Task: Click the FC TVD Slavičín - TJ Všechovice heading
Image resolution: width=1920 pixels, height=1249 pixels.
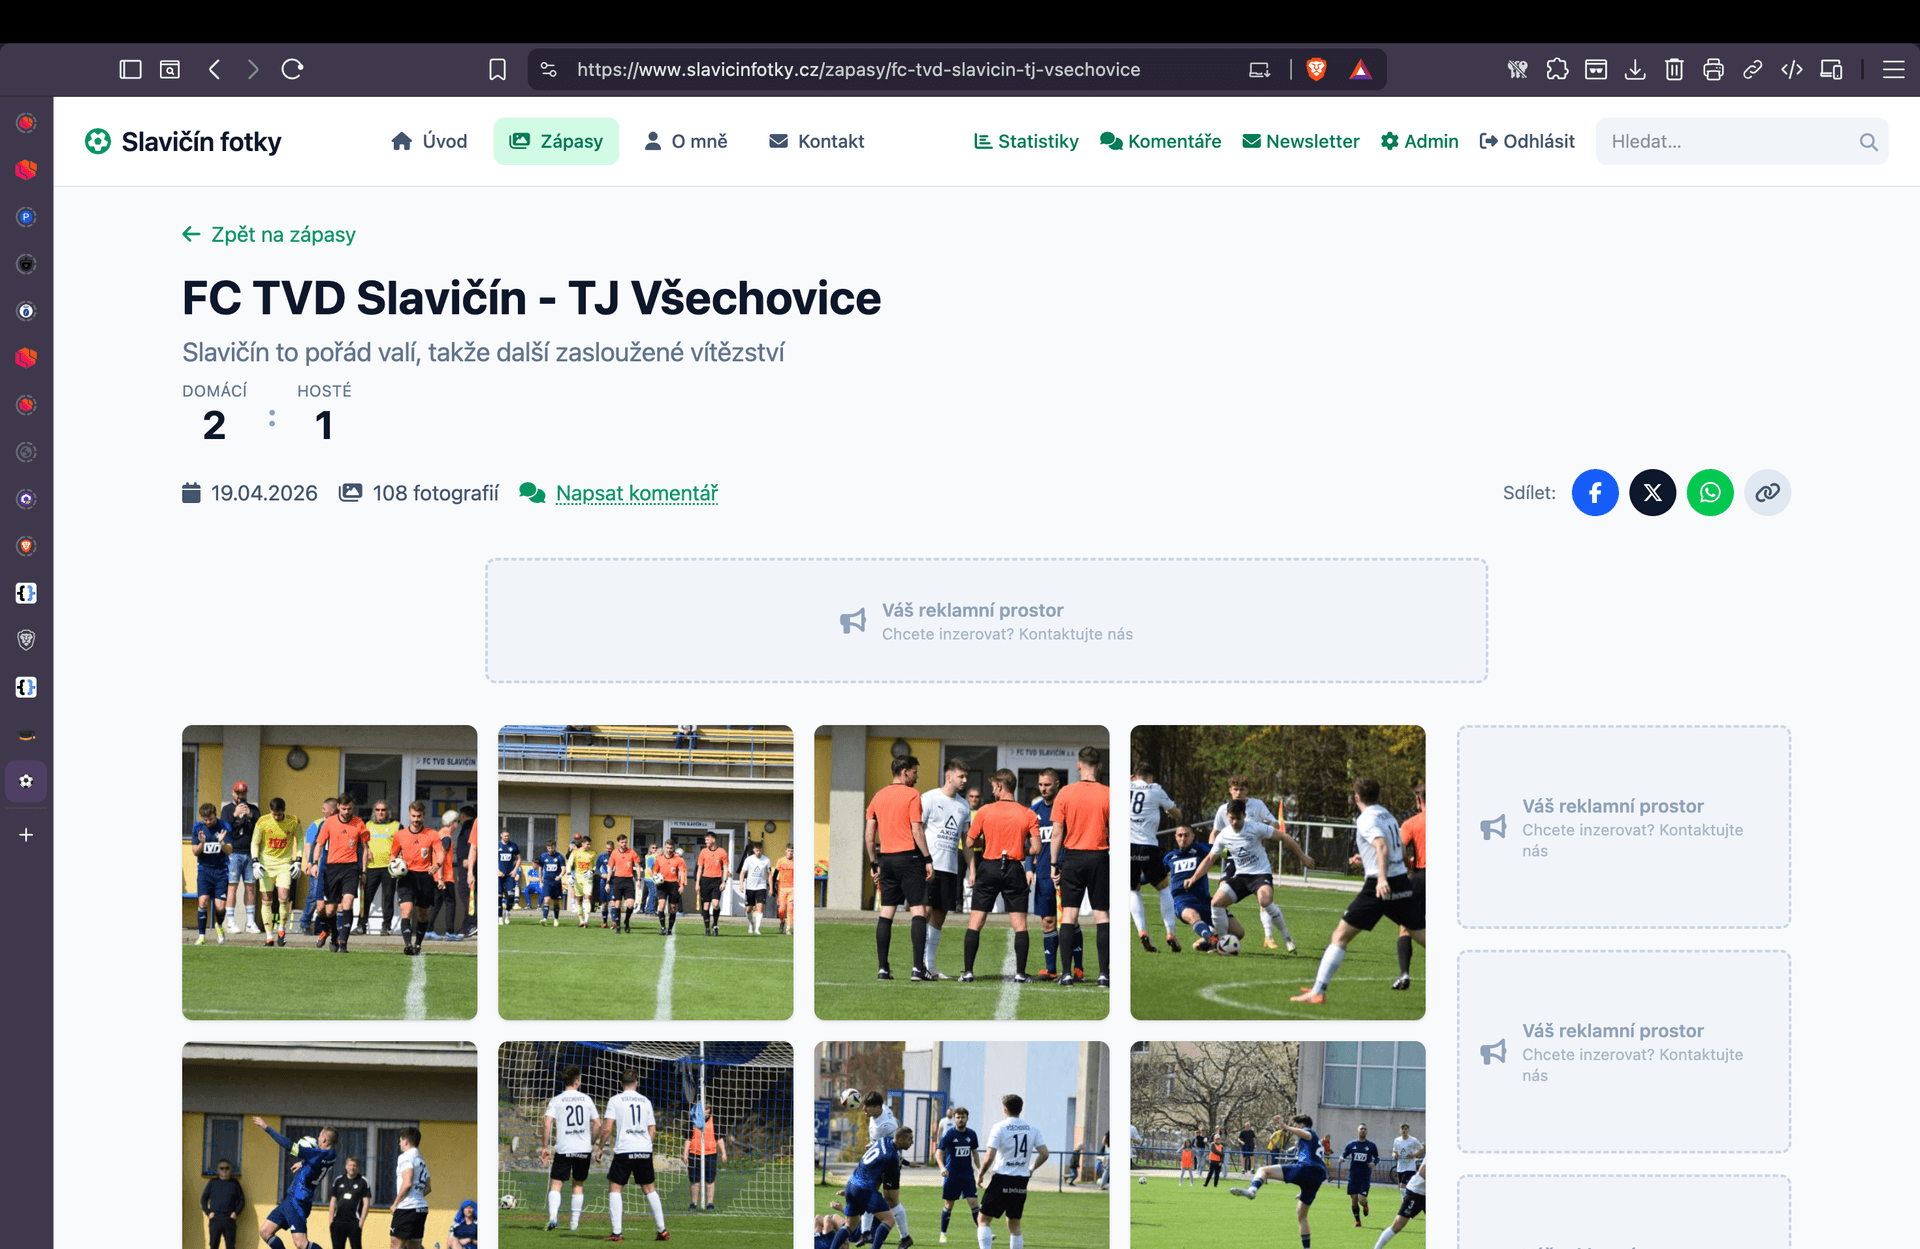Action: [x=532, y=298]
